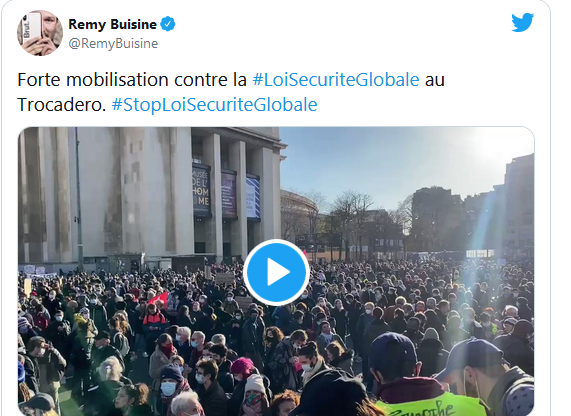Open the #LoiSecuriteGlobale hashtag
This screenshot has height=416, width=571.
(336, 79)
